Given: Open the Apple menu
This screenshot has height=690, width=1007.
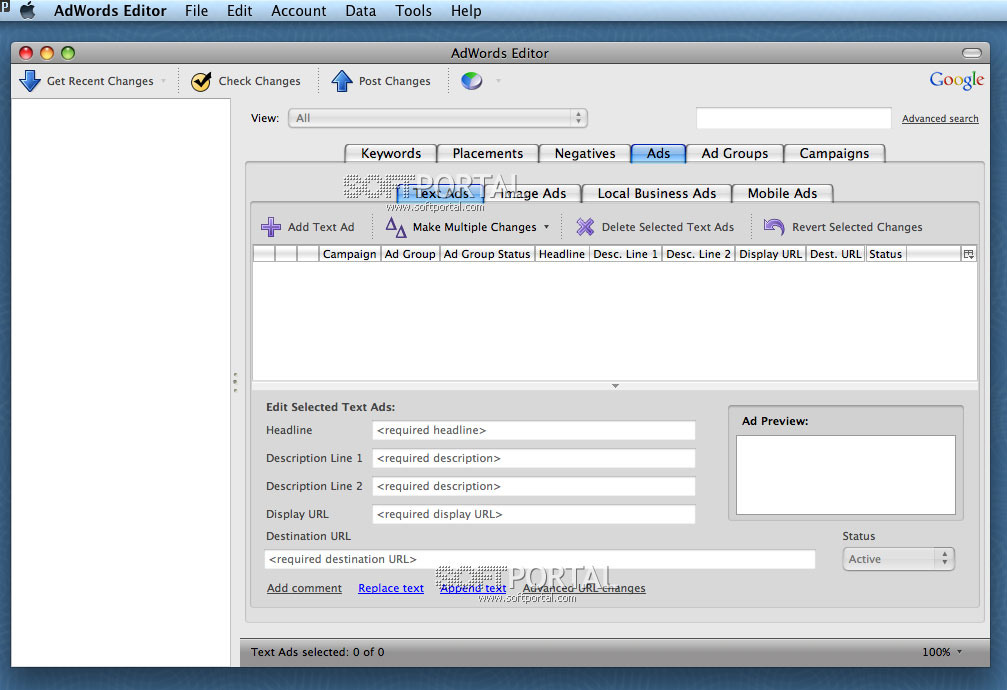Looking at the screenshot, I should pyautogui.click(x=28, y=11).
